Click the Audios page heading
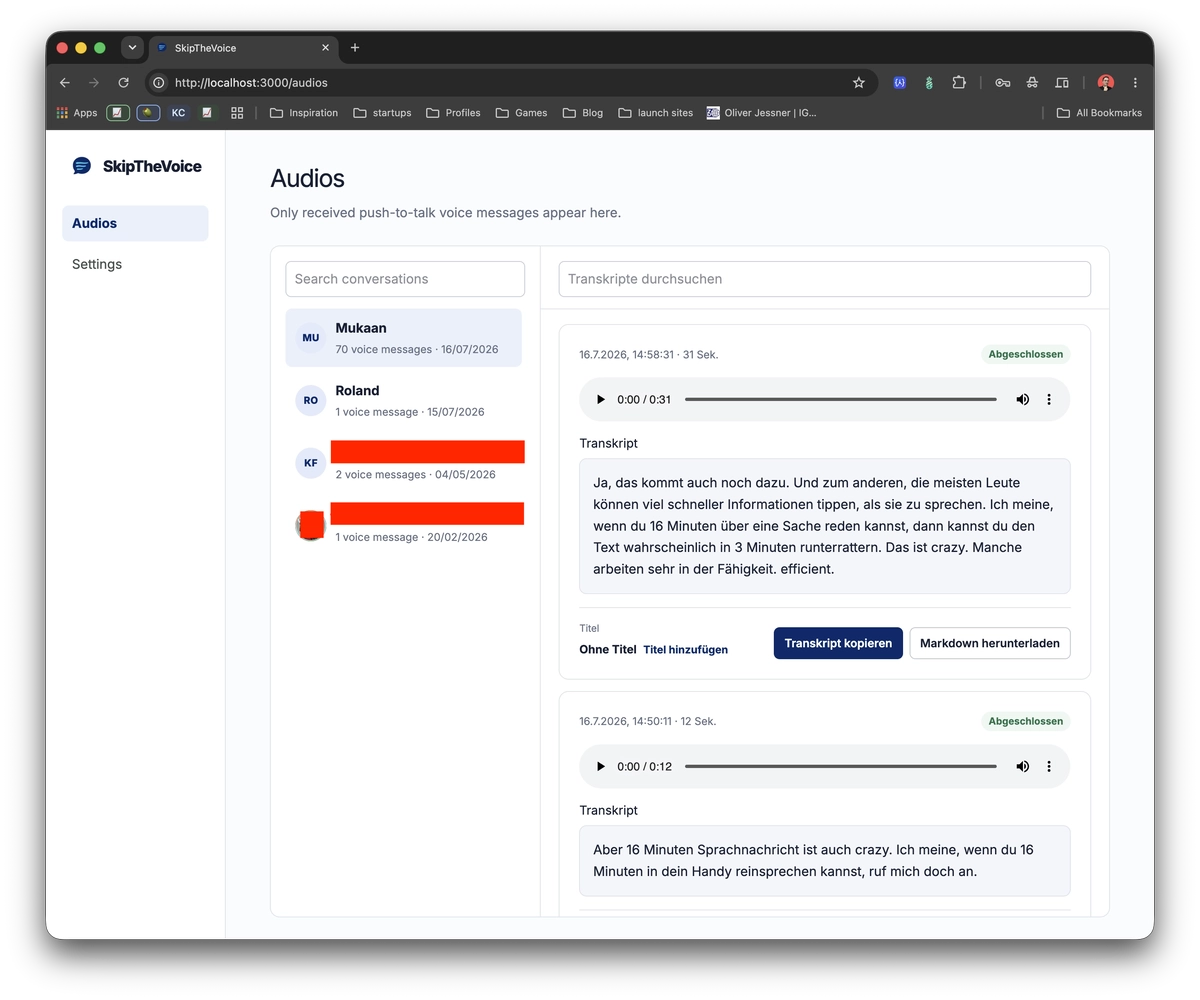 point(307,179)
